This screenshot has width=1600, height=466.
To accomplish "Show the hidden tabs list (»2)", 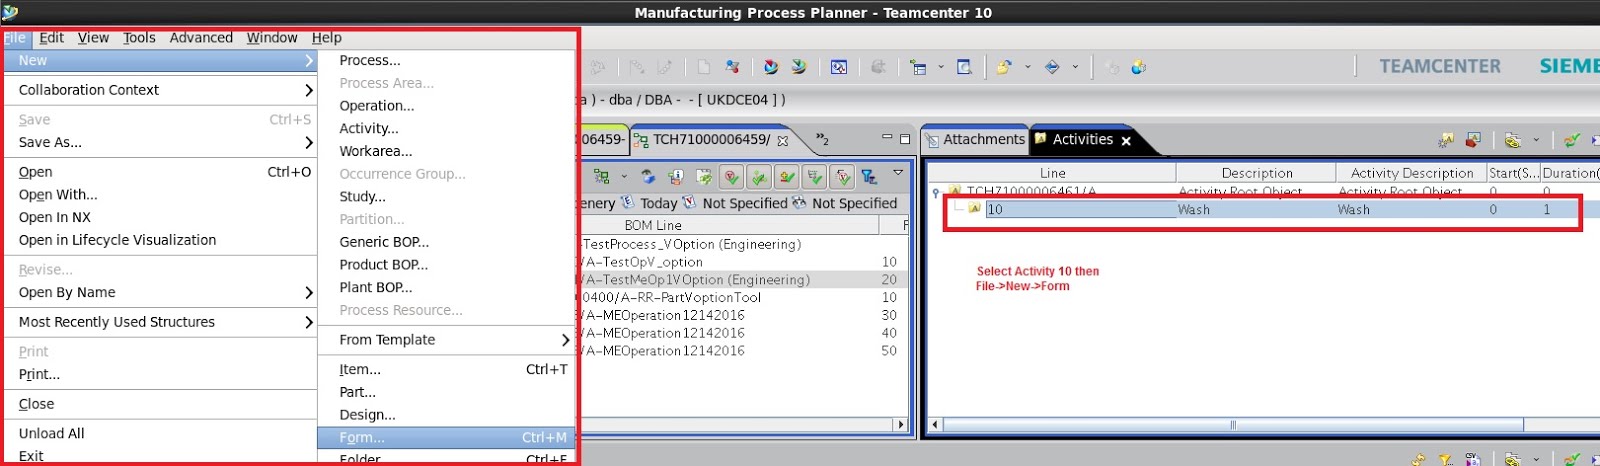I will point(822,140).
